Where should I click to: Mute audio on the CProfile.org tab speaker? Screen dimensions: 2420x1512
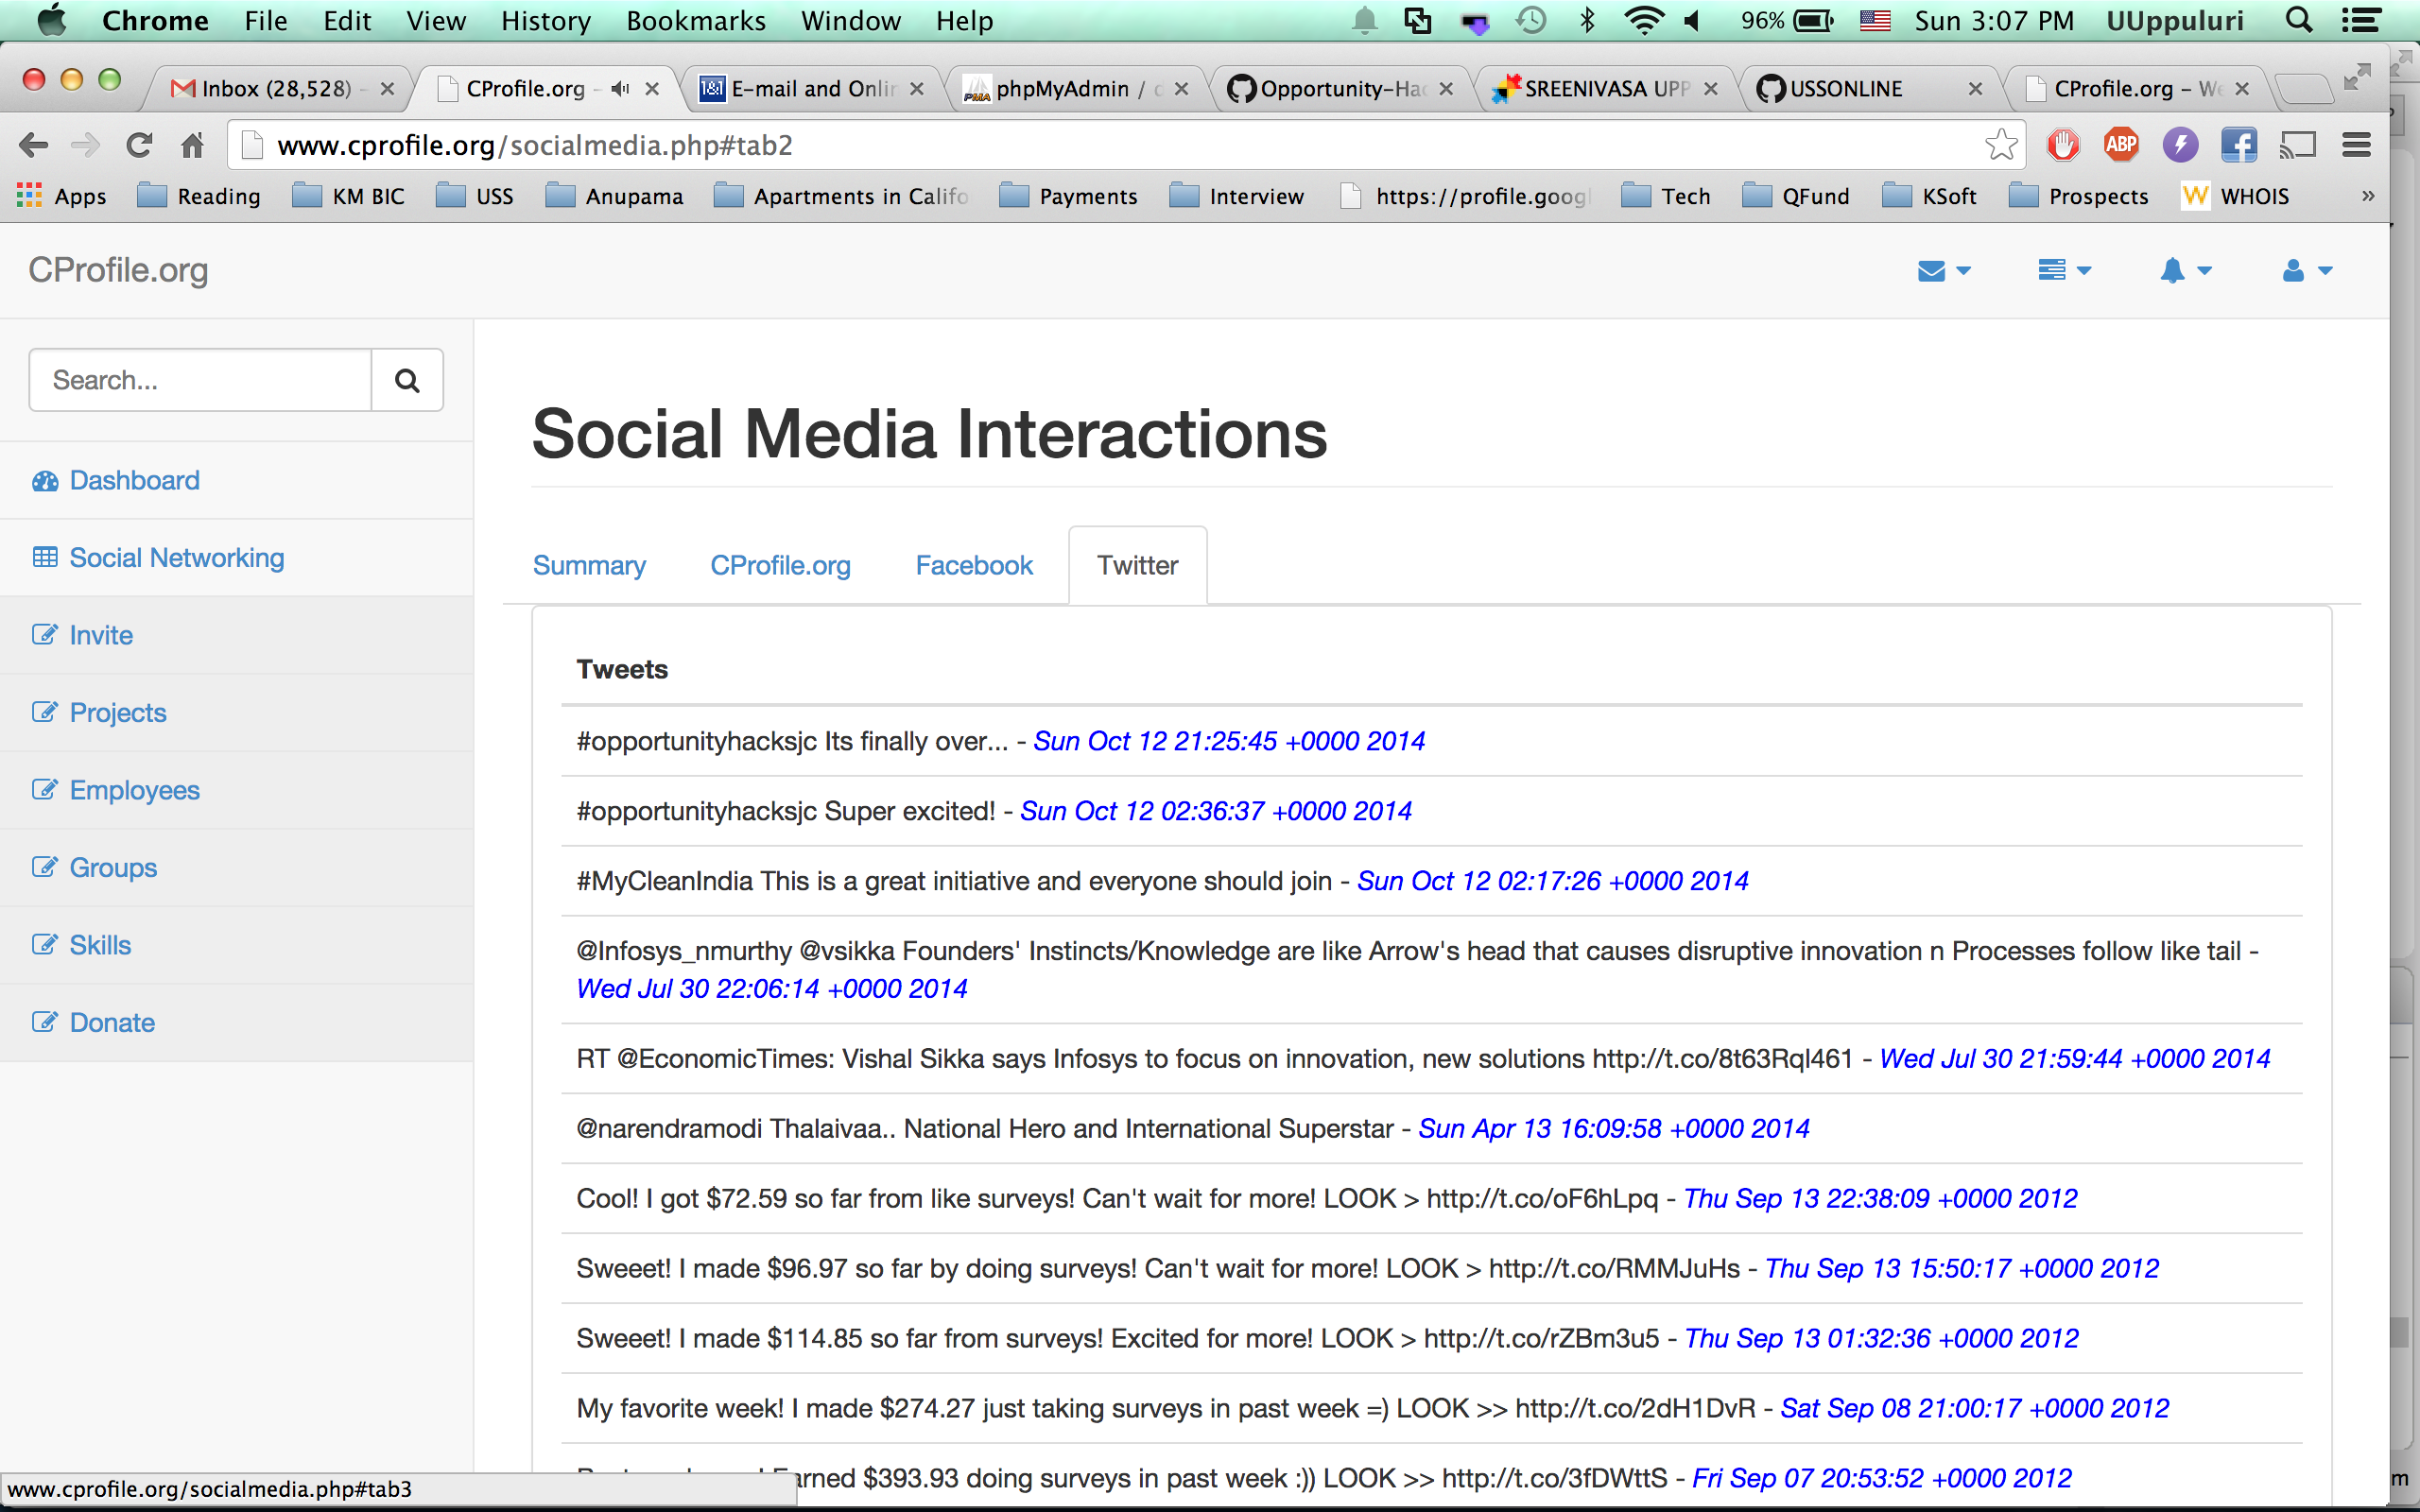620,89
